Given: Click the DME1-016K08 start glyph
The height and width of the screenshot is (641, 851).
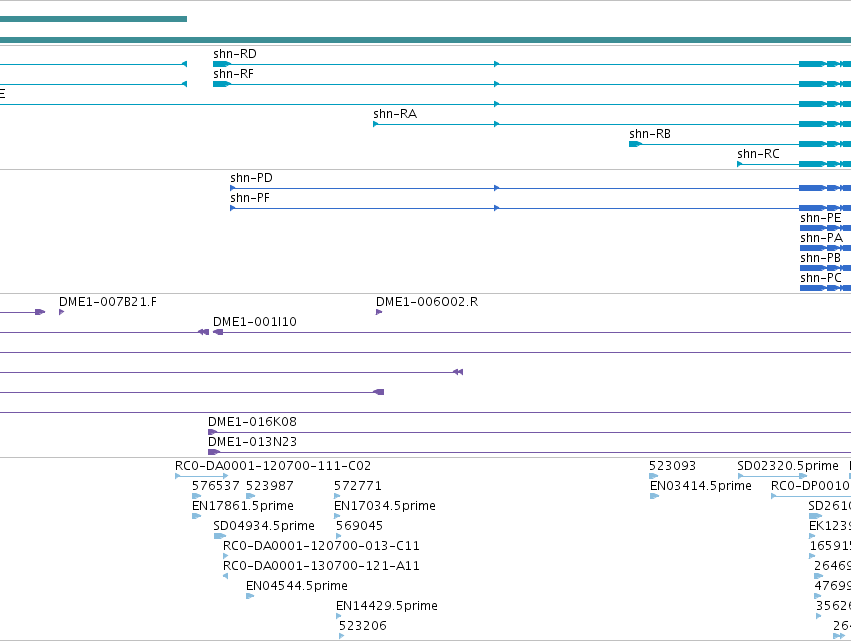Looking at the screenshot, I should click(212, 432).
